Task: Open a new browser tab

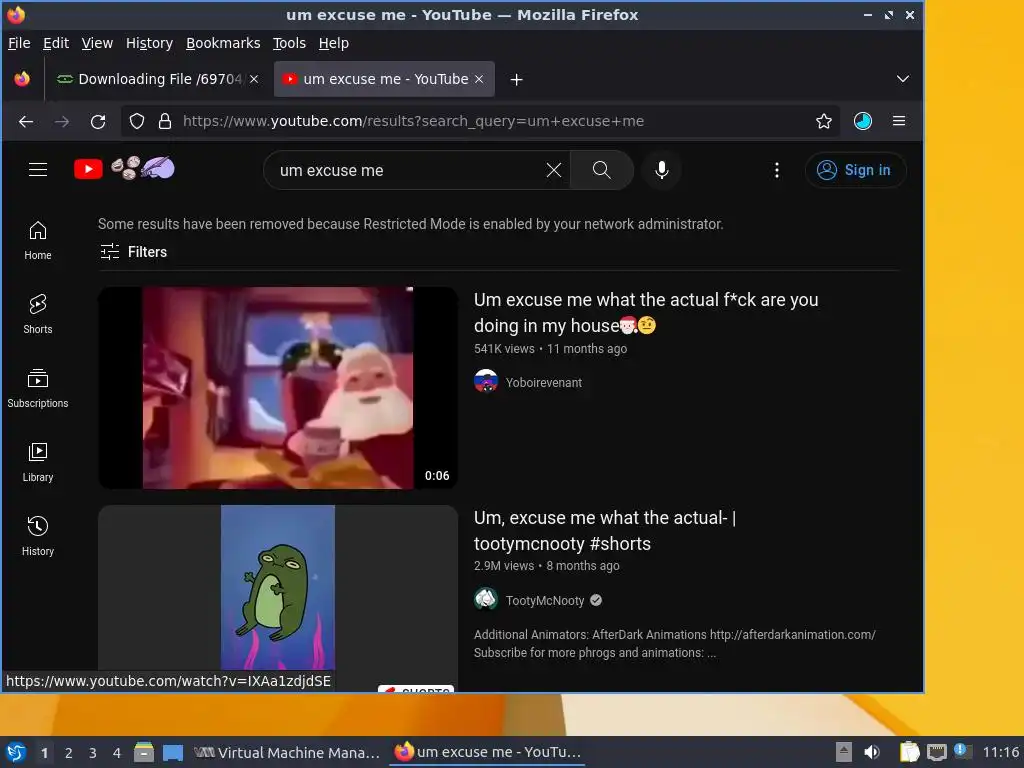Action: pos(517,80)
